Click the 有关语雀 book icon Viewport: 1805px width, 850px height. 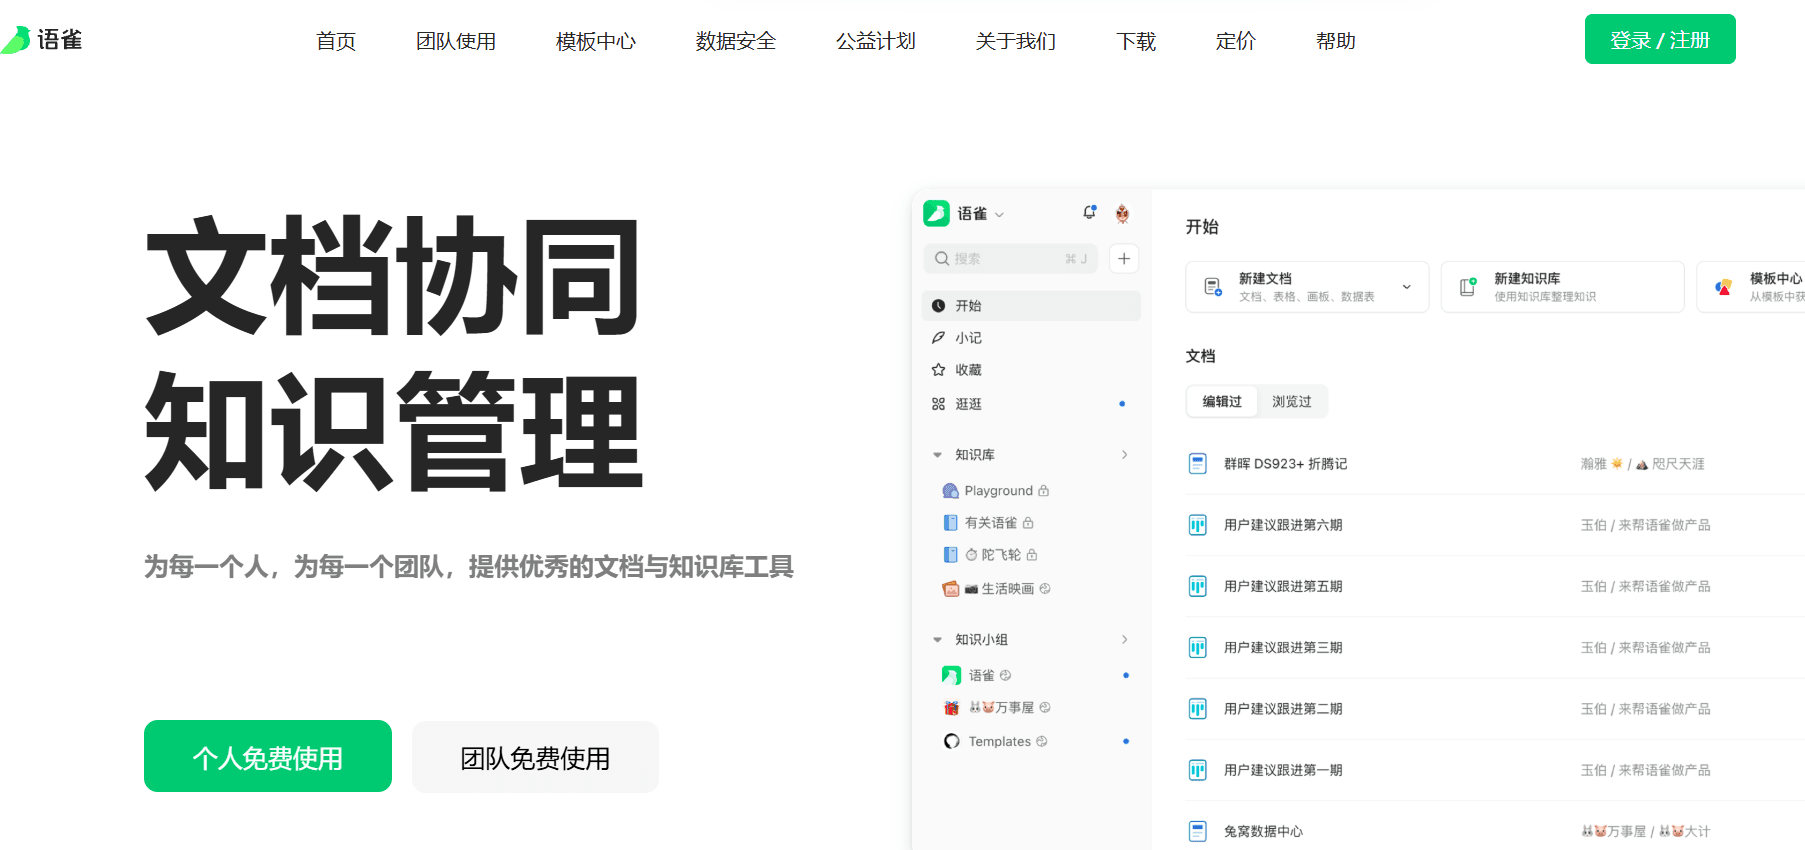click(951, 523)
